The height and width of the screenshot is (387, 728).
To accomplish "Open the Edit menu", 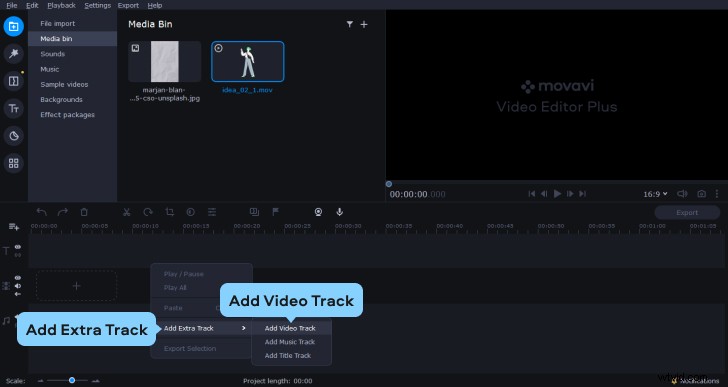I will pyautogui.click(x=32, y=6).
